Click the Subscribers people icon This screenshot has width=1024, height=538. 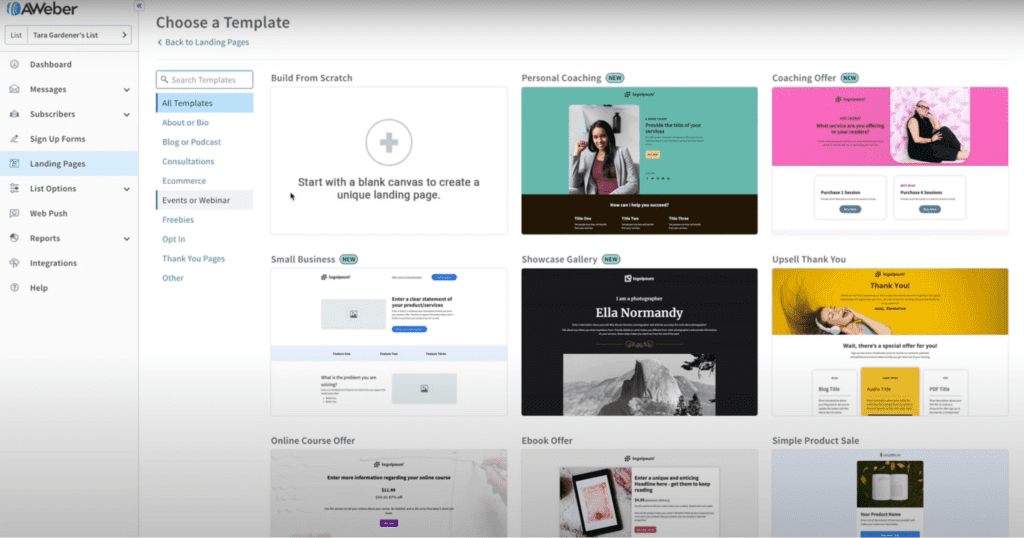[14, 114]
